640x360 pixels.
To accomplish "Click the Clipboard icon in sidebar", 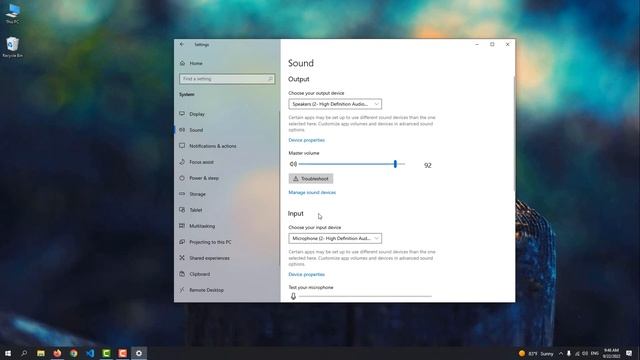I will pyautogui.click(x=182, y=273).
